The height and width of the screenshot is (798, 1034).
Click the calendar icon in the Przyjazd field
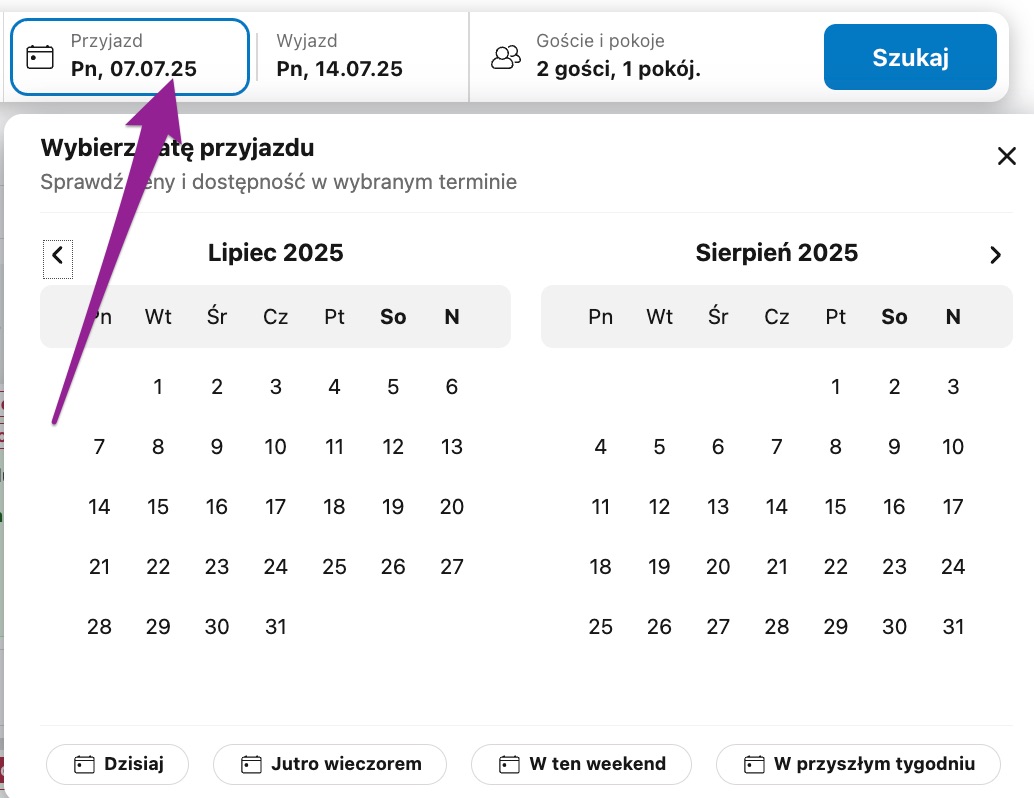pos(40,56)
